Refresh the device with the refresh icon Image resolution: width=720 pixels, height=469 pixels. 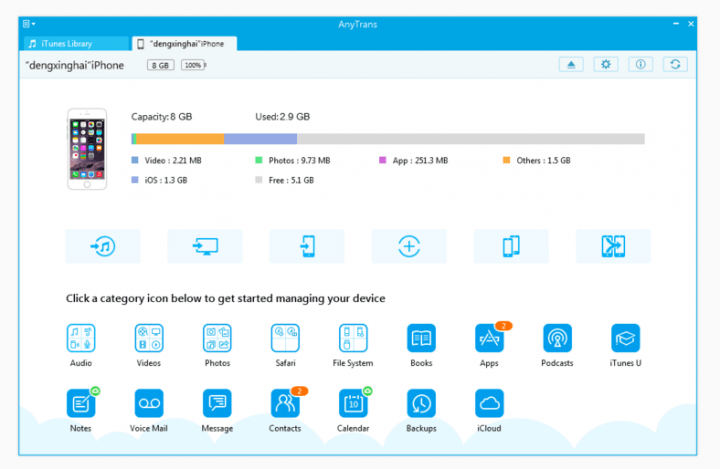675,64
